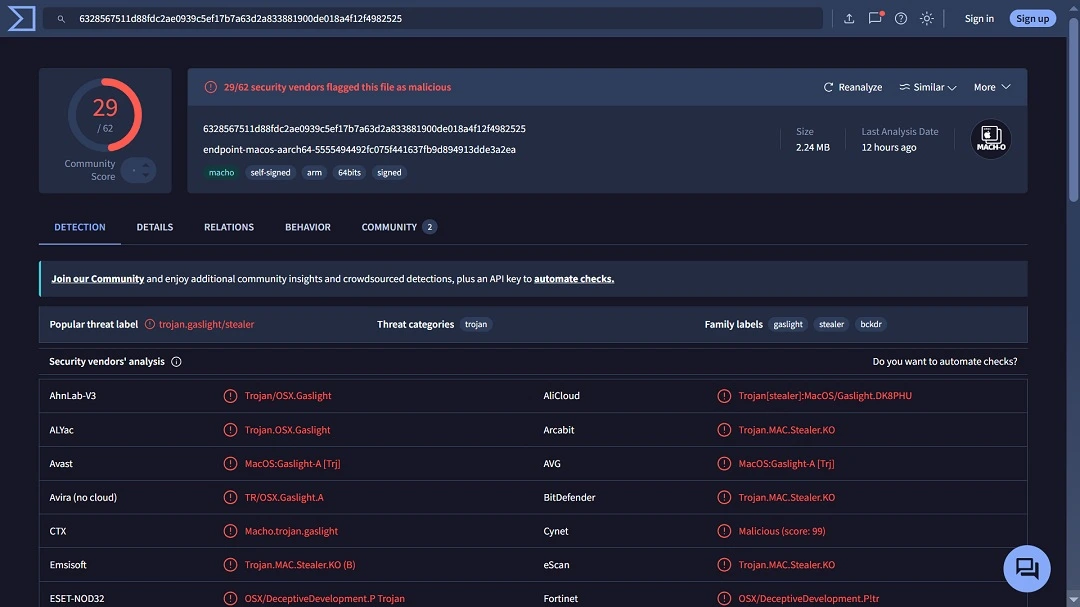Click the Arcabit detection warning icon

point(724,430)
